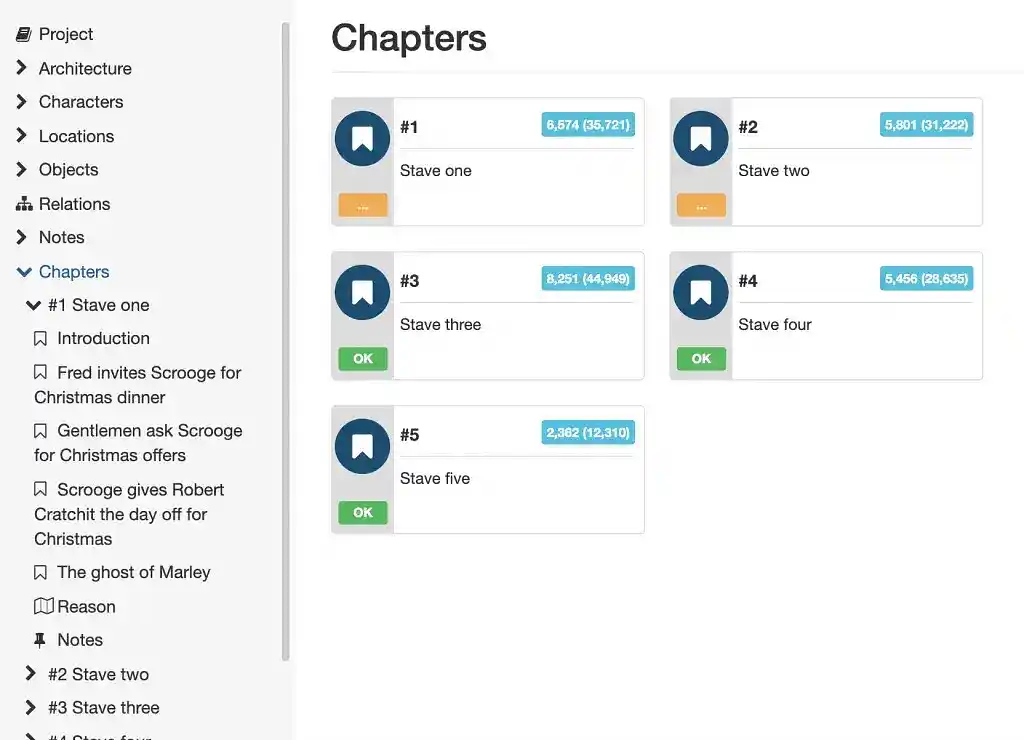
Task: Click the book icon beside Project
Action: pyautogui.click(x=24, y=34)
